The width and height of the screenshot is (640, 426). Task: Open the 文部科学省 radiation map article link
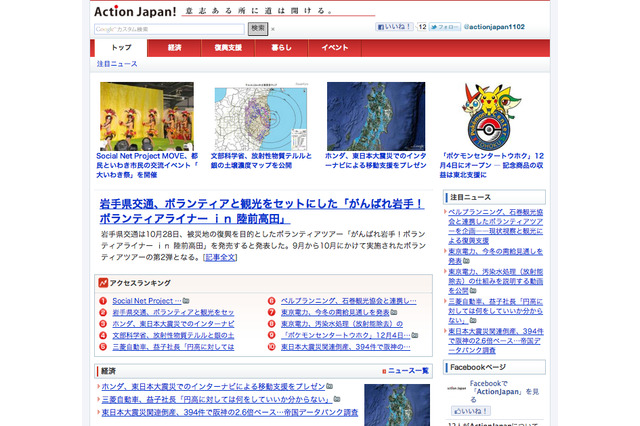click(x=261, y=161)
